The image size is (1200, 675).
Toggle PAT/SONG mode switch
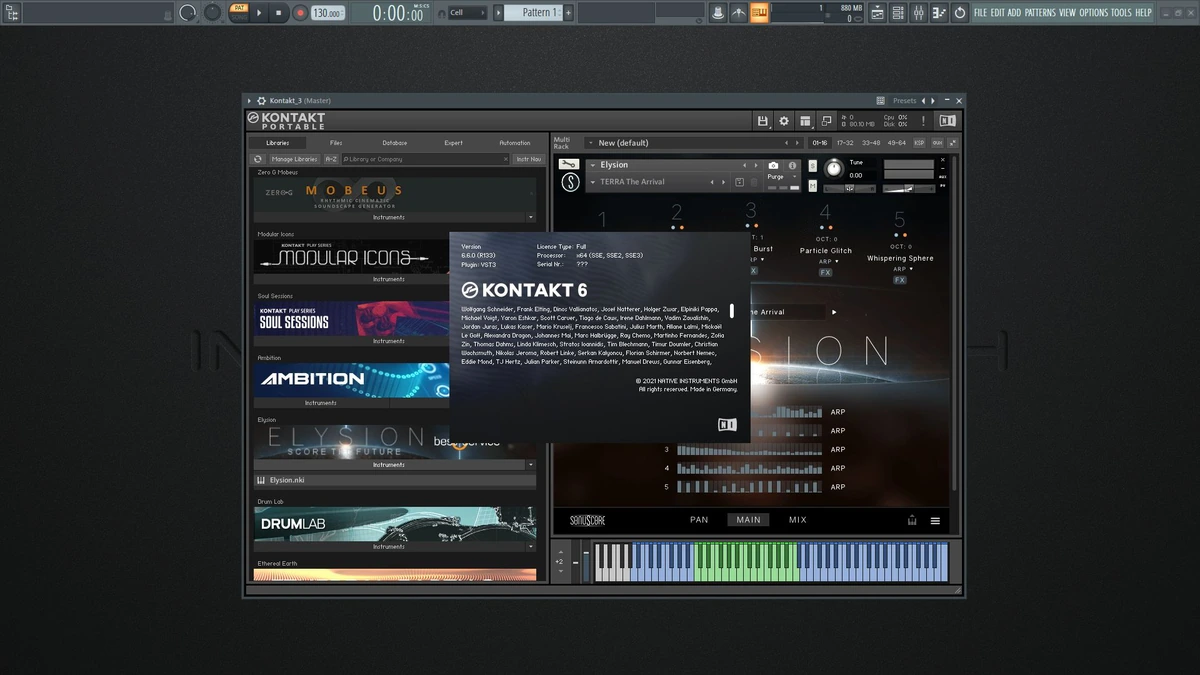(238, 13)
